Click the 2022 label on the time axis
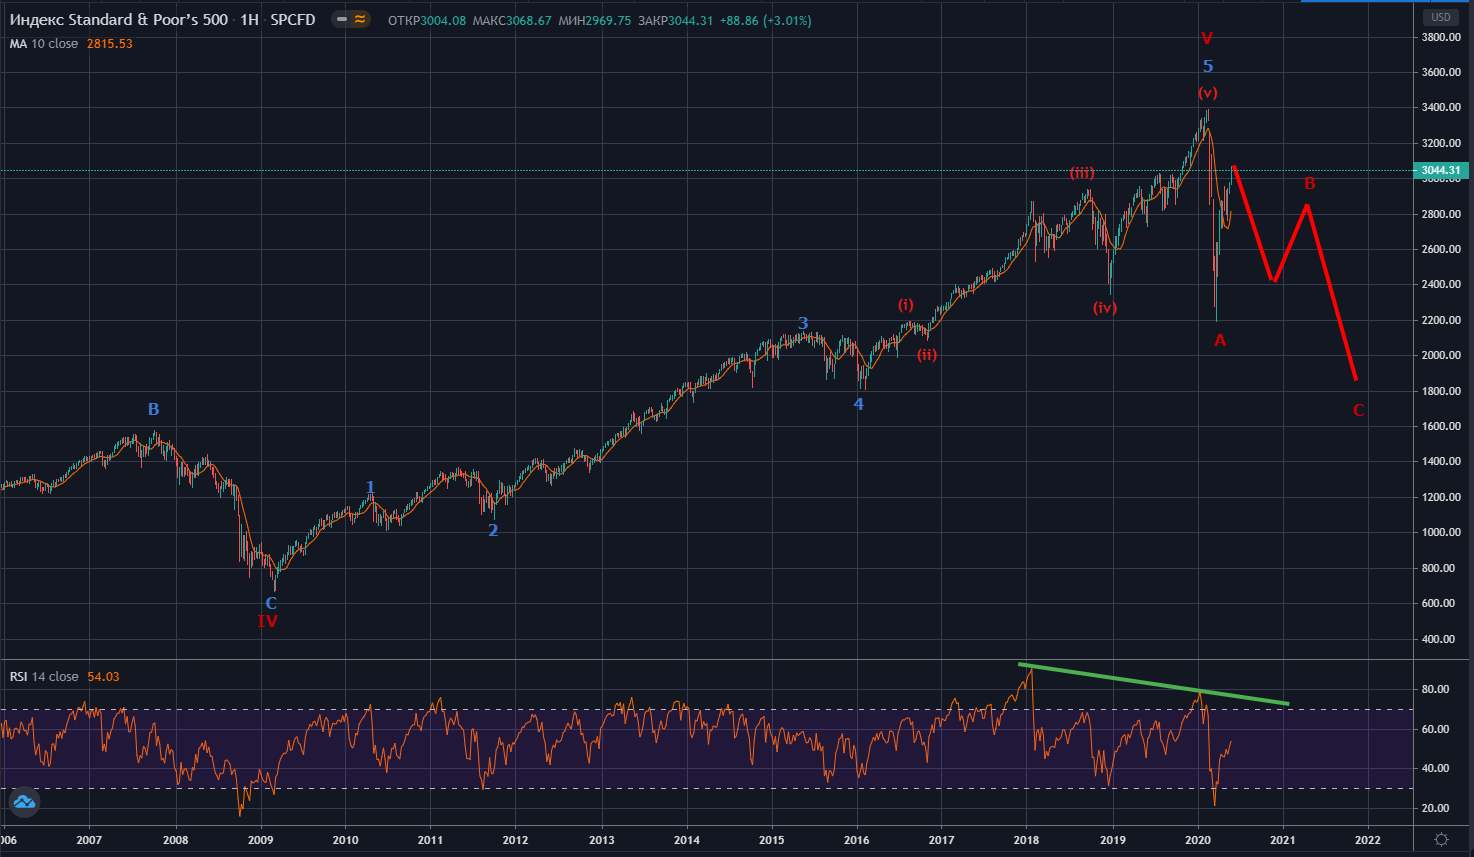Viewport: 1474px width, 857px height. click(1368, 840)
